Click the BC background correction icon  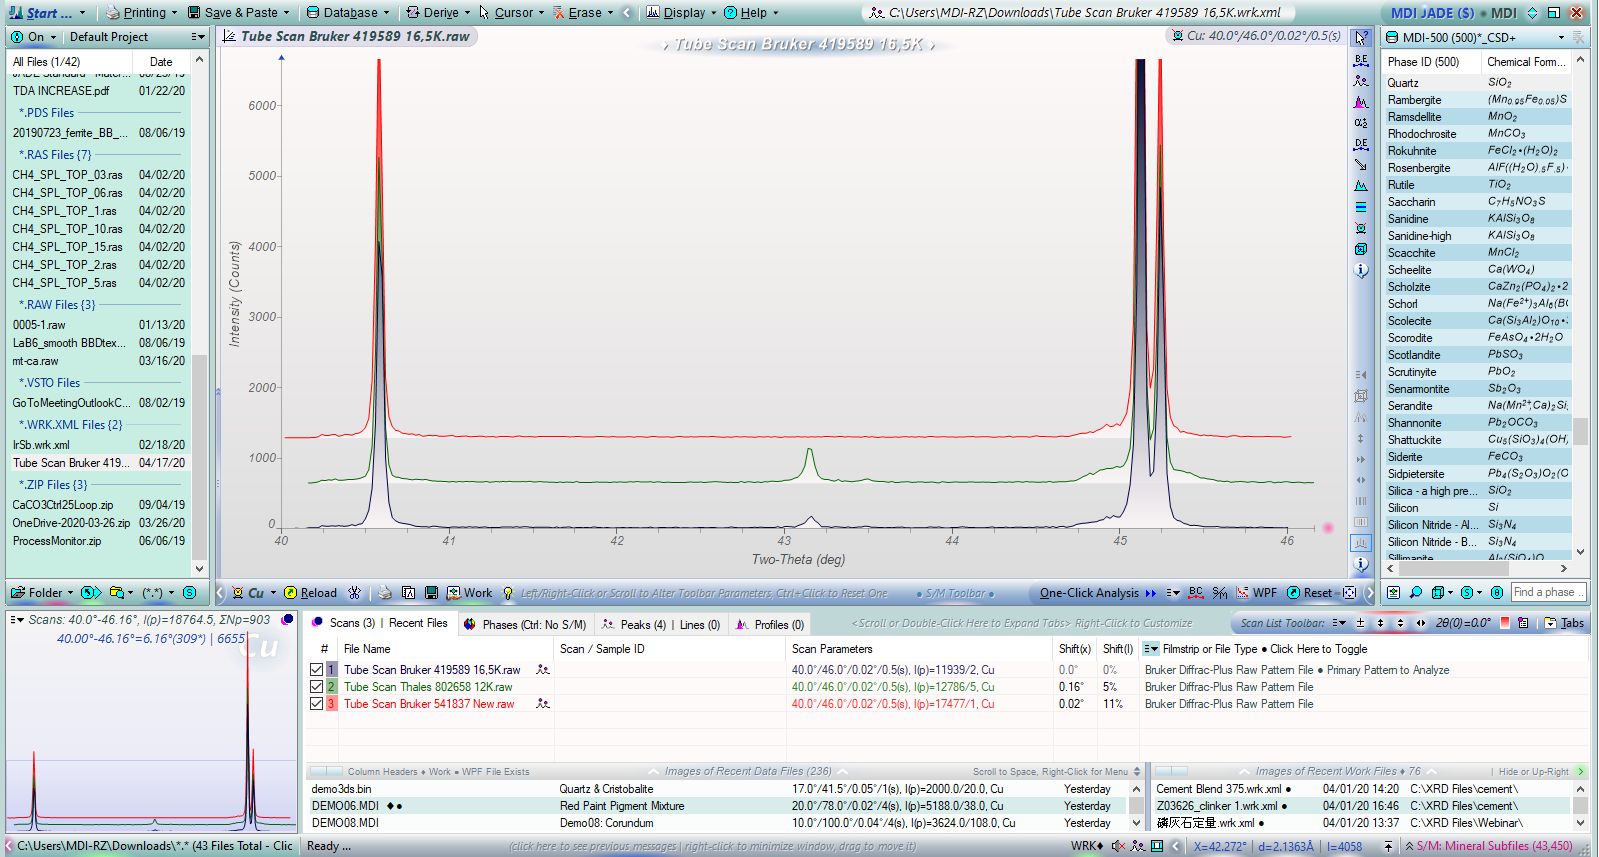(1196, 593)
